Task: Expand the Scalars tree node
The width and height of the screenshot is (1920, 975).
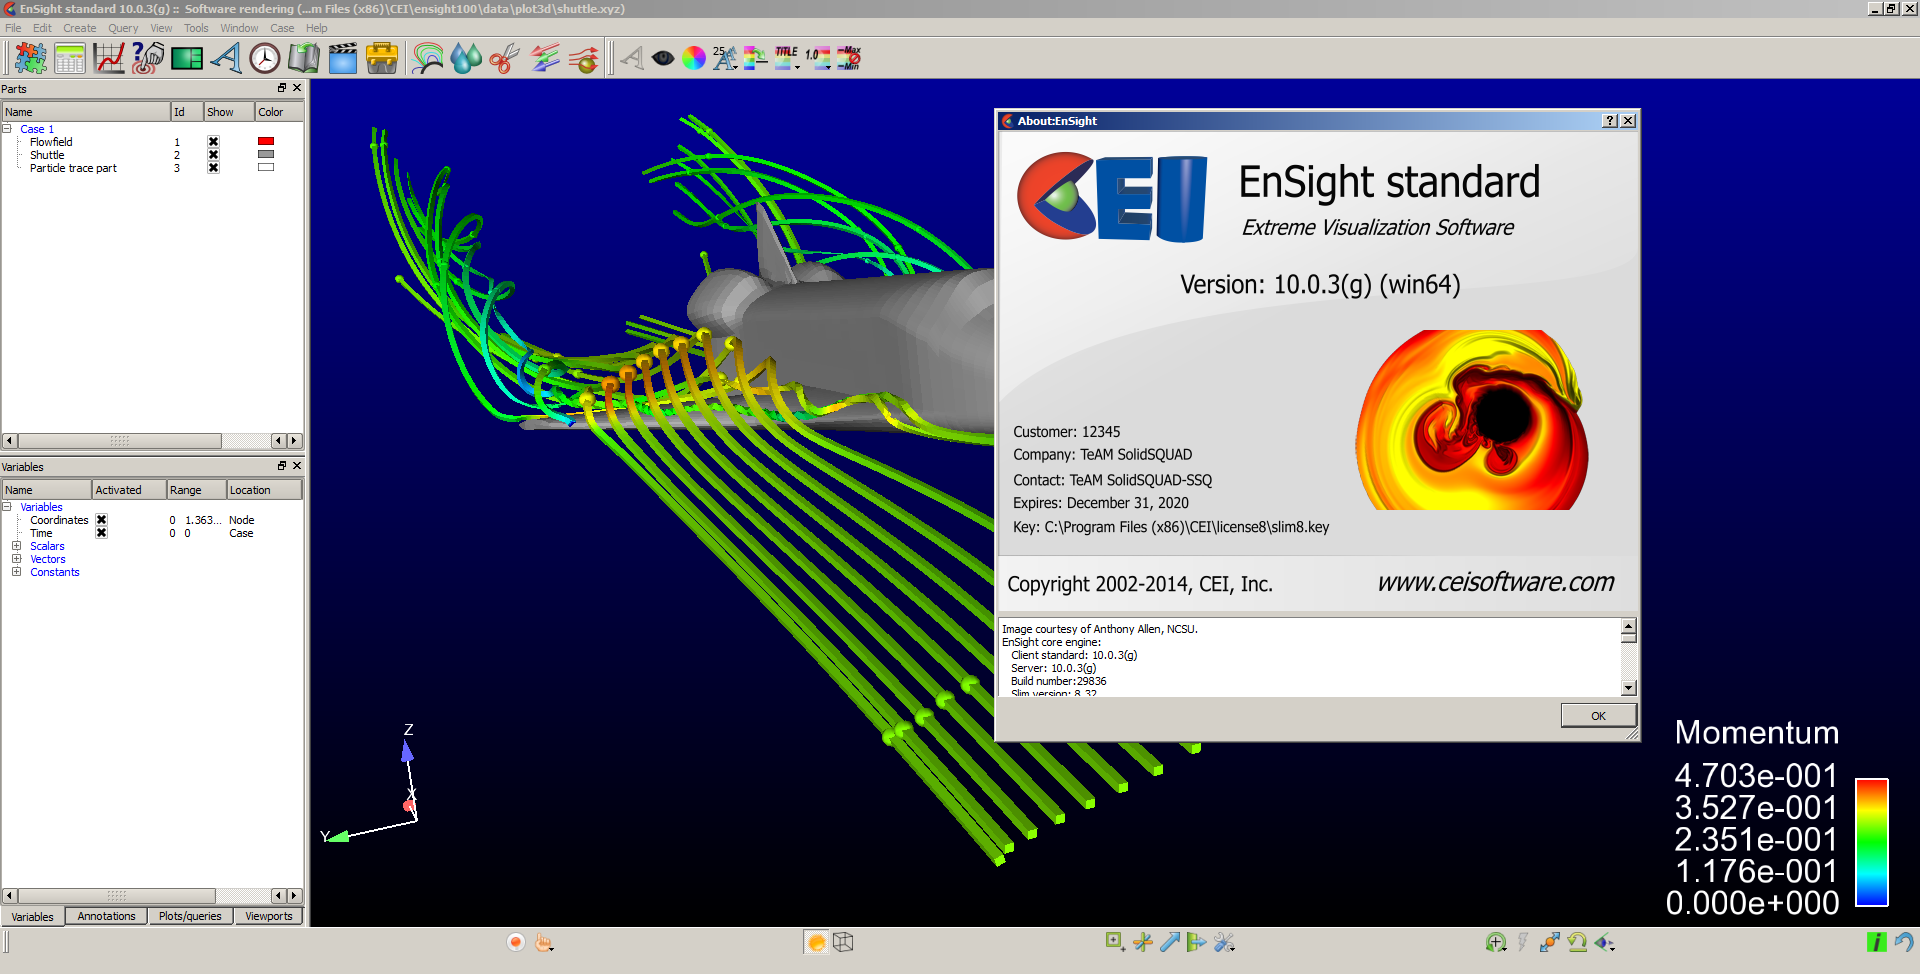Action: [x=16, y=546]
